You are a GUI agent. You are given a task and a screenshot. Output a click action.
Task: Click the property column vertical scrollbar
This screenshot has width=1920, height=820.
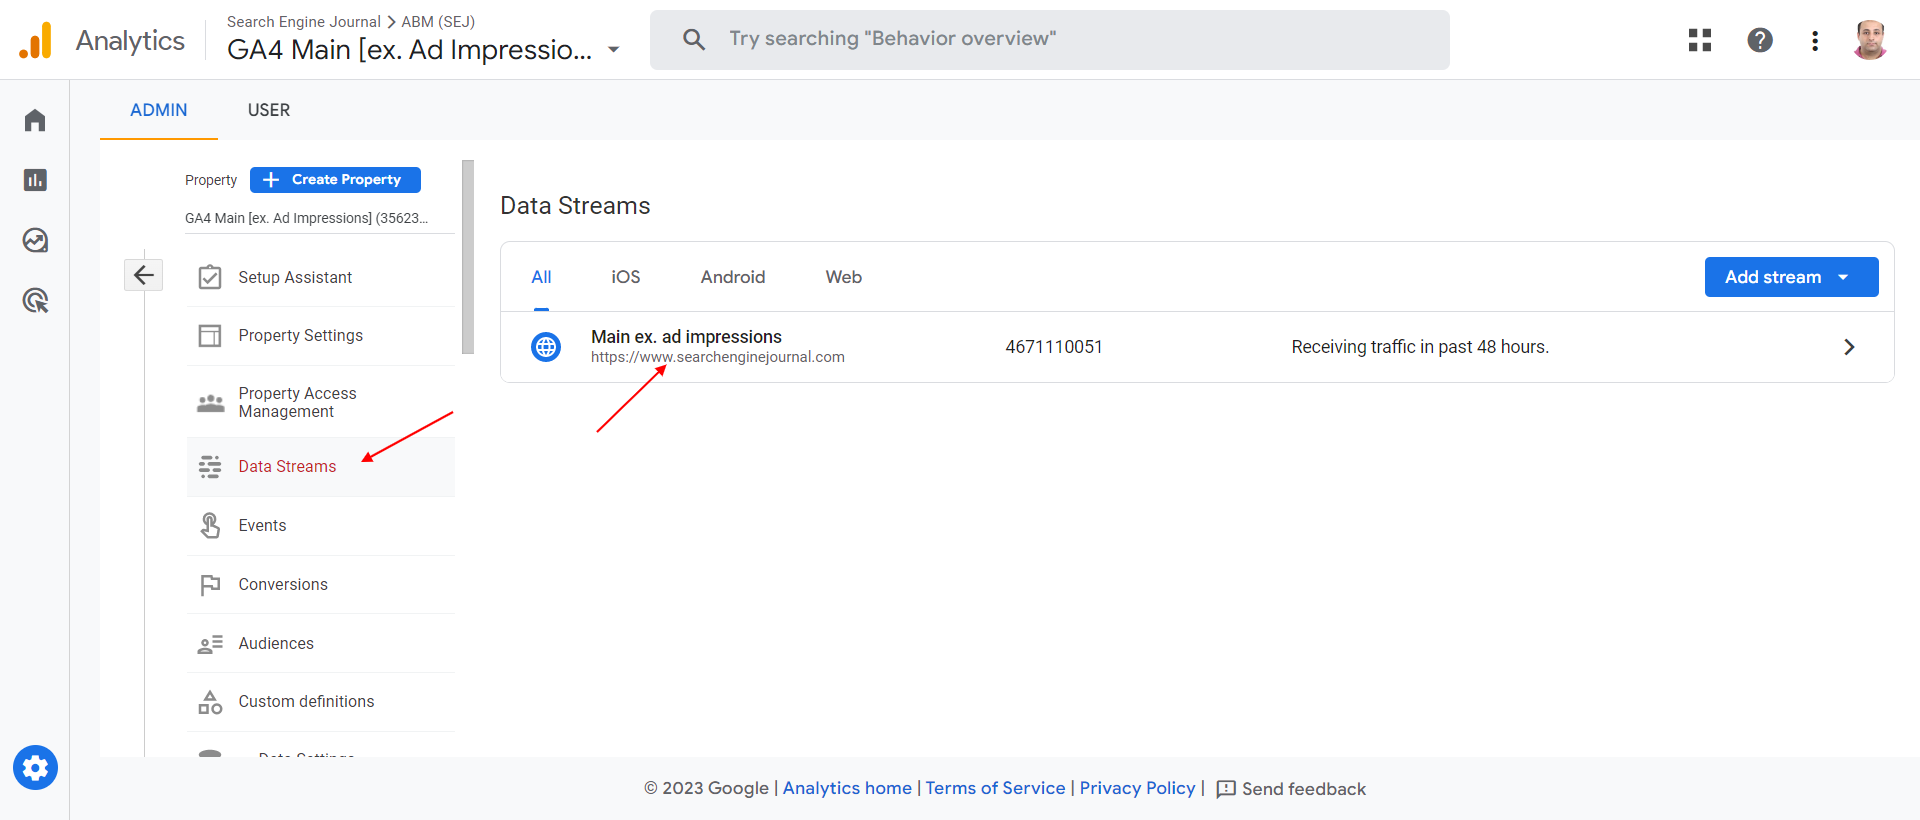coord(468,257)
